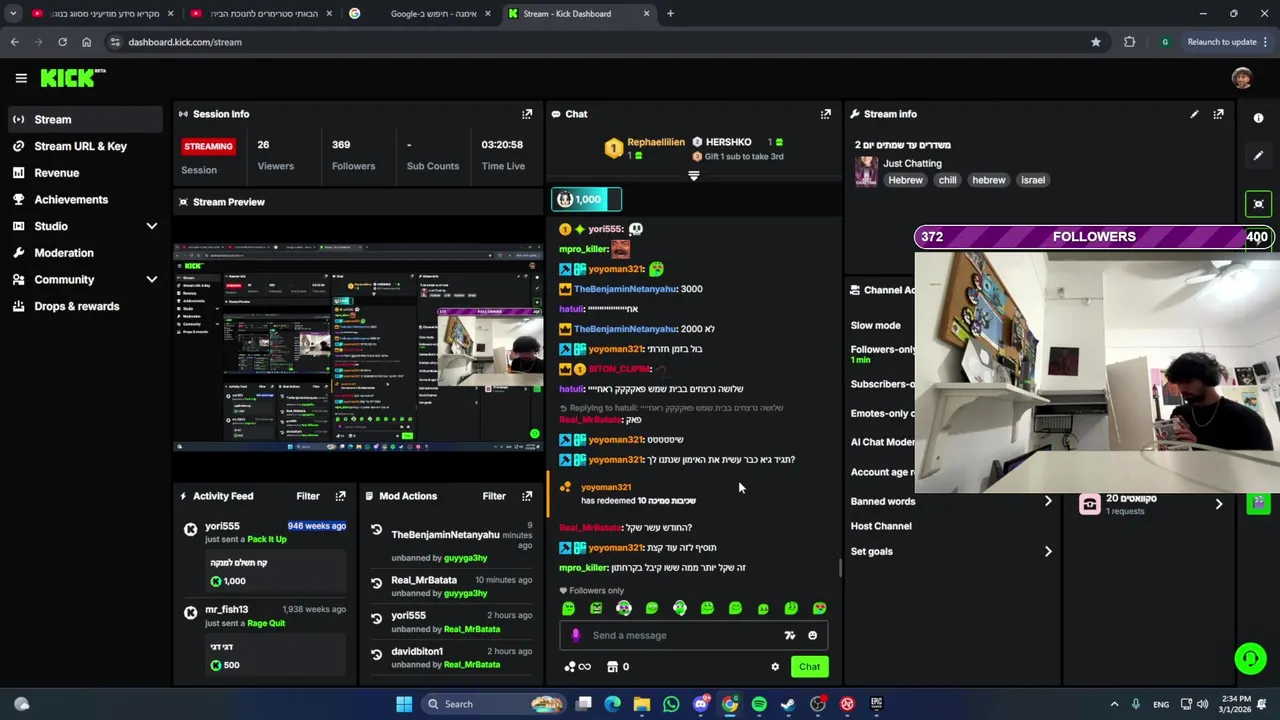
Task: Click the Kick logo
Action: [72, 78]
